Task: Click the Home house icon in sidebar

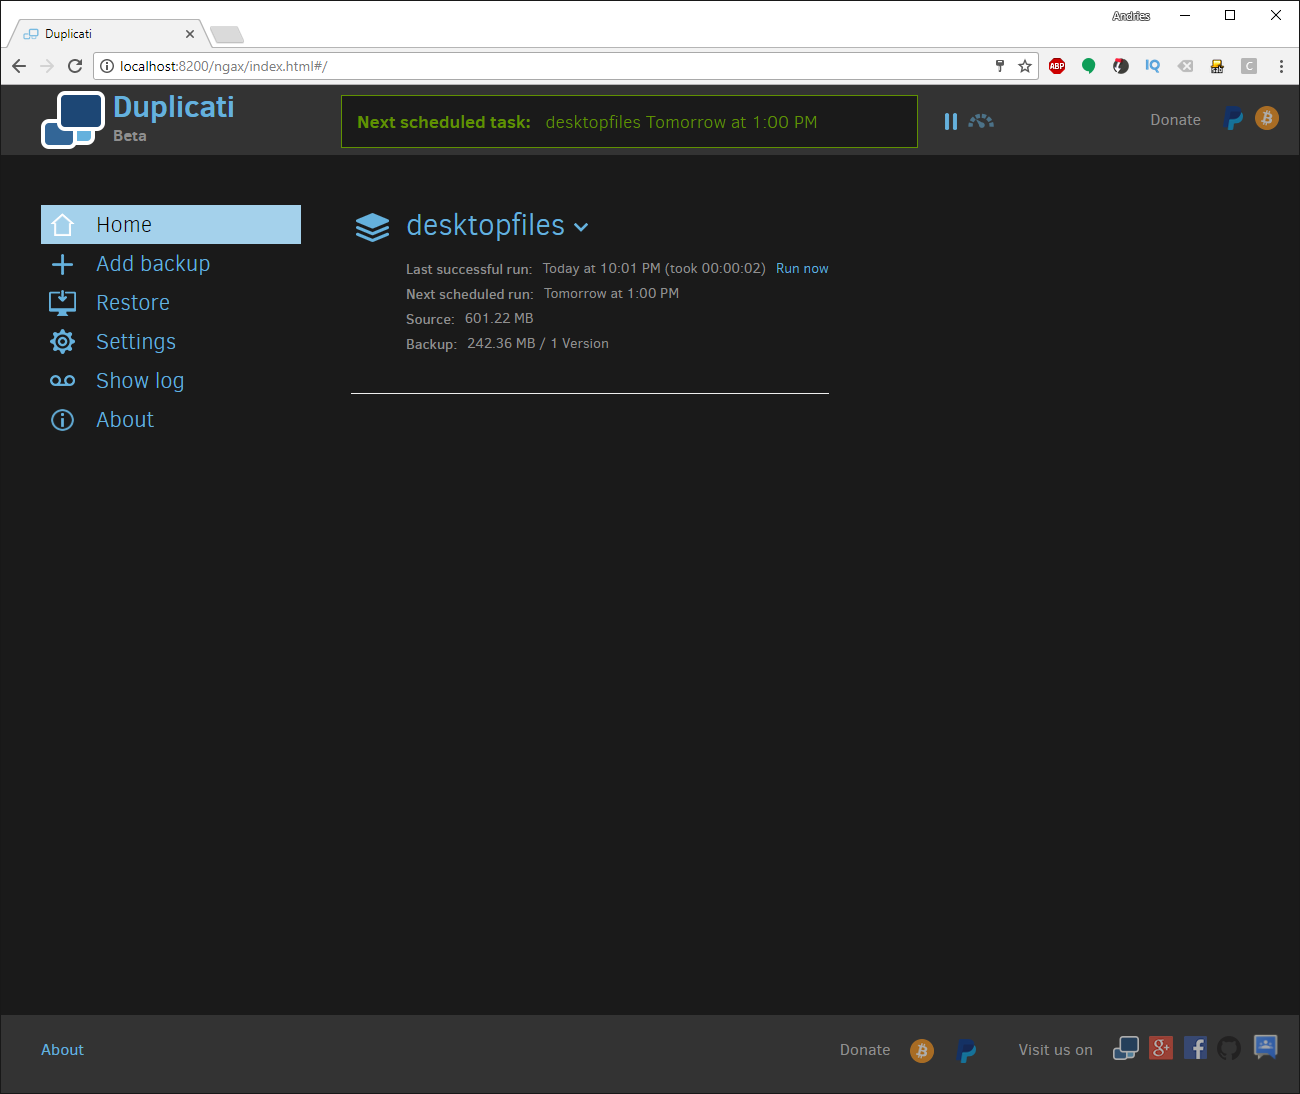Action: (63, 225)
